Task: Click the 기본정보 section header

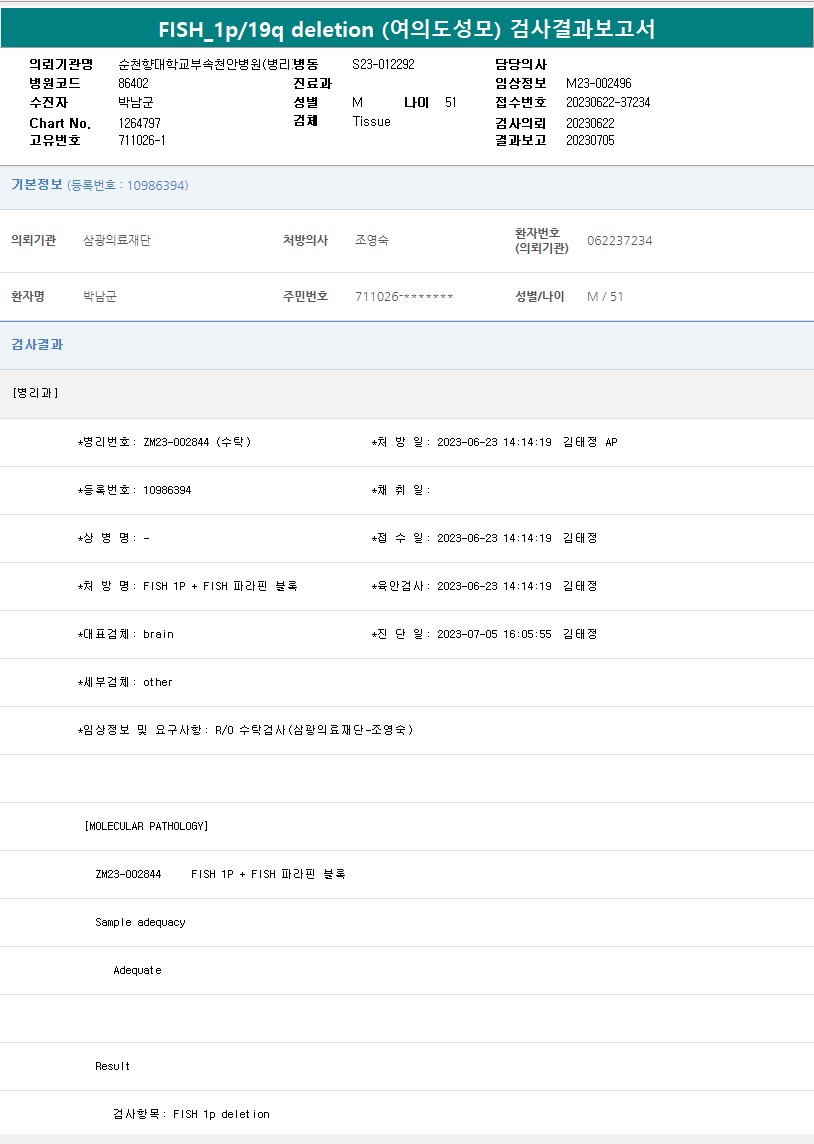Action: 37,185
